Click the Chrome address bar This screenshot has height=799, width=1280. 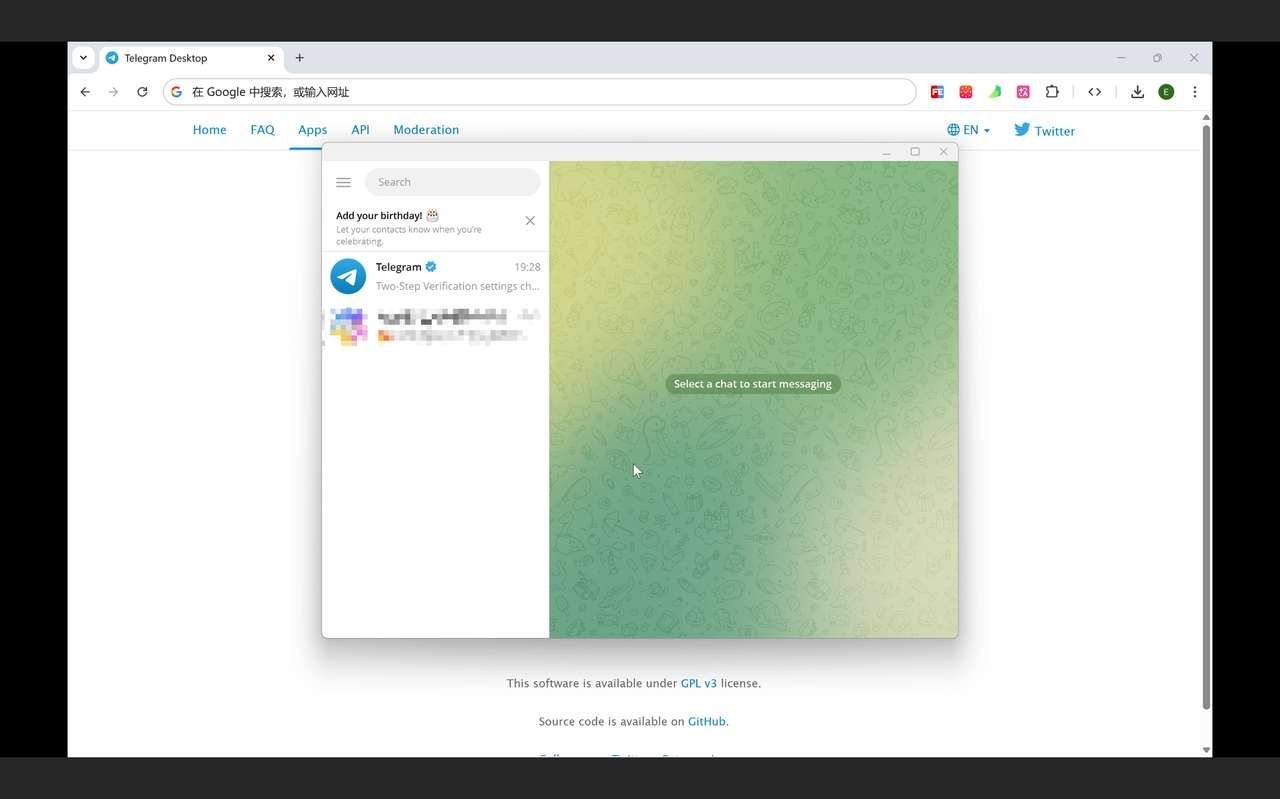pos(540,92)
